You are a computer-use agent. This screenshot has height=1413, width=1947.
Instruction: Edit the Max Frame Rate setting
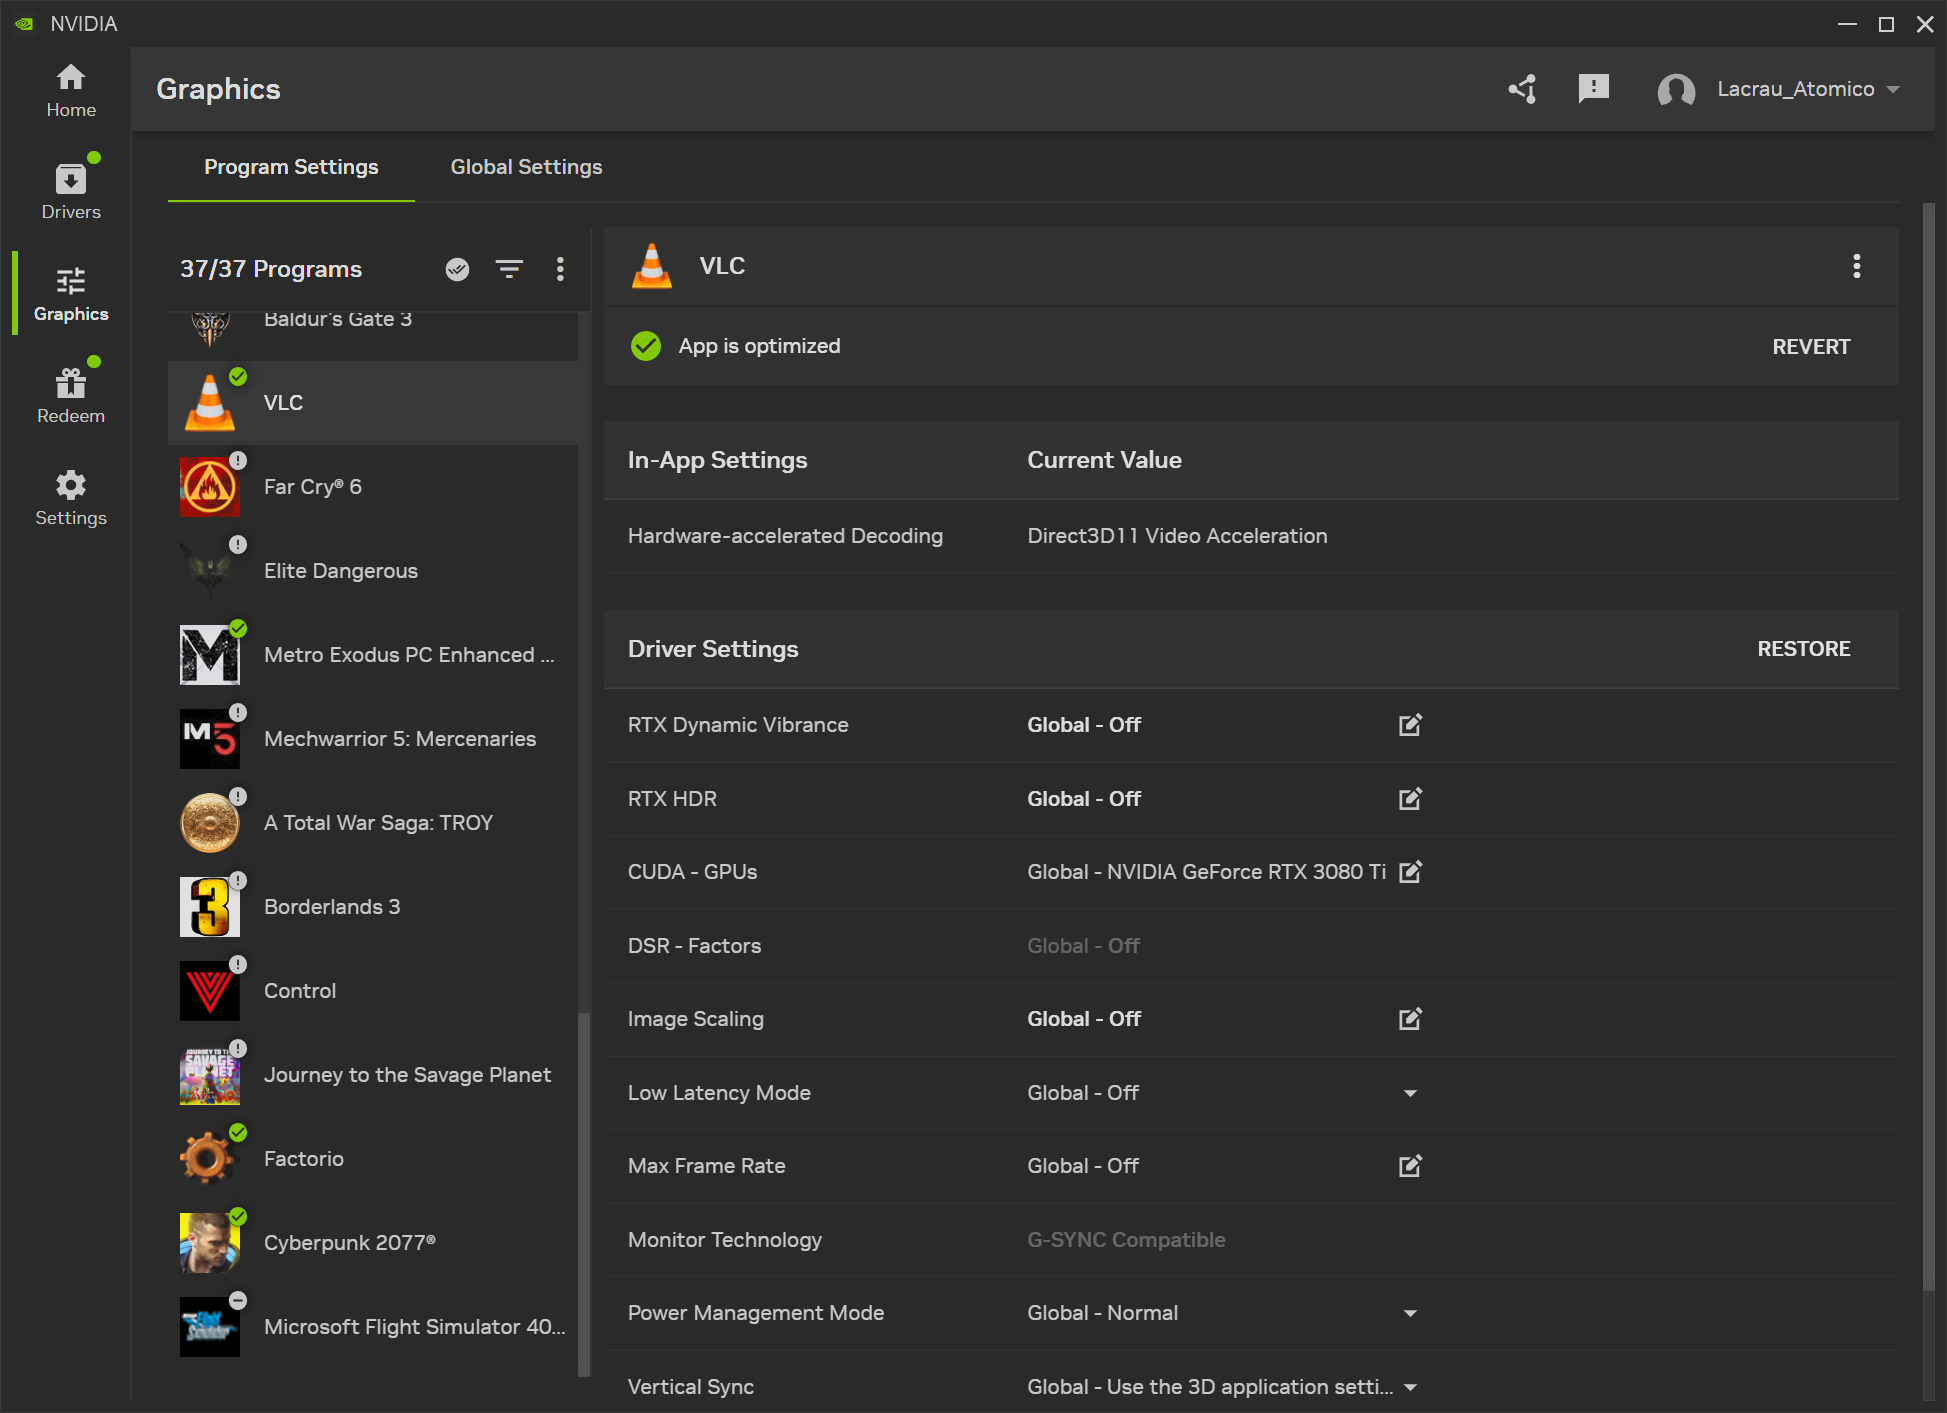[1410, 1166]
